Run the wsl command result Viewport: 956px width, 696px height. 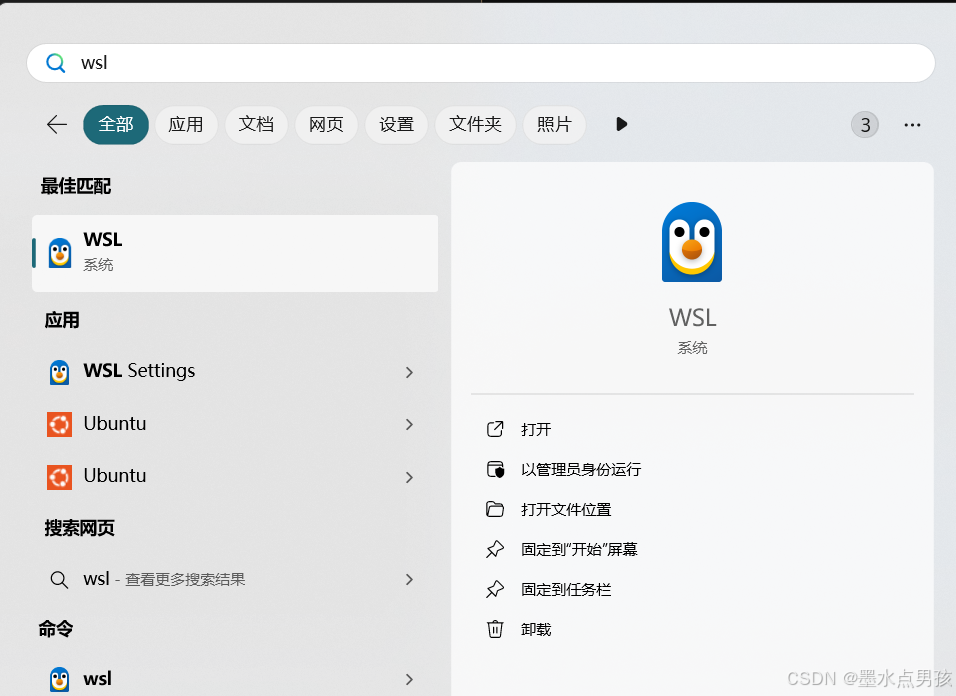point(235,679)
